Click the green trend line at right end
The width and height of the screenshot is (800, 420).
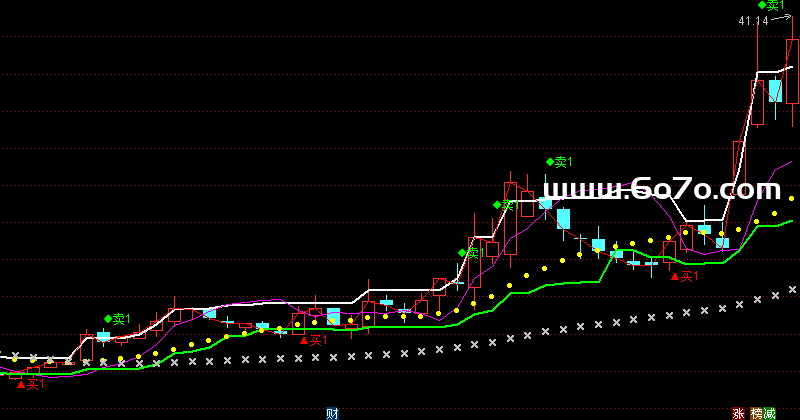[790, 222]
